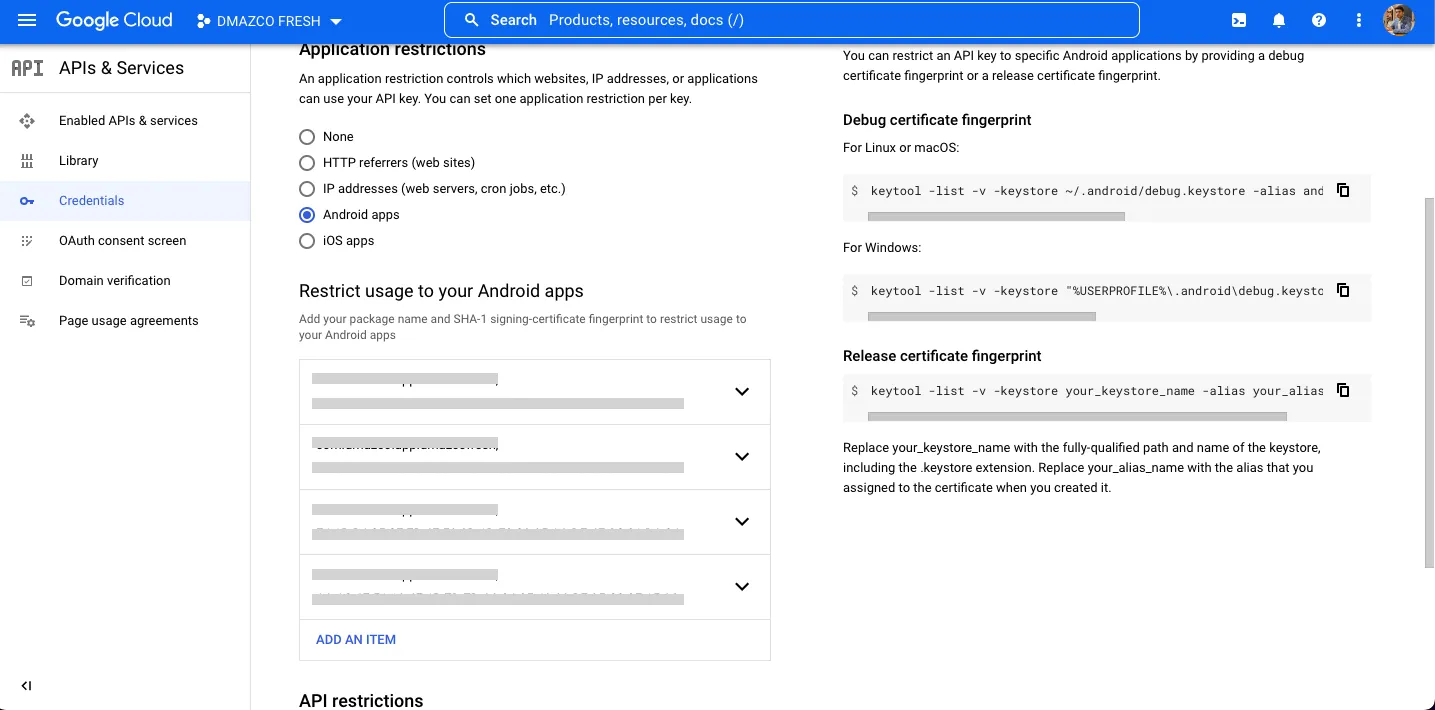Go to Enabled APIs & services

(x=128, y=121)
